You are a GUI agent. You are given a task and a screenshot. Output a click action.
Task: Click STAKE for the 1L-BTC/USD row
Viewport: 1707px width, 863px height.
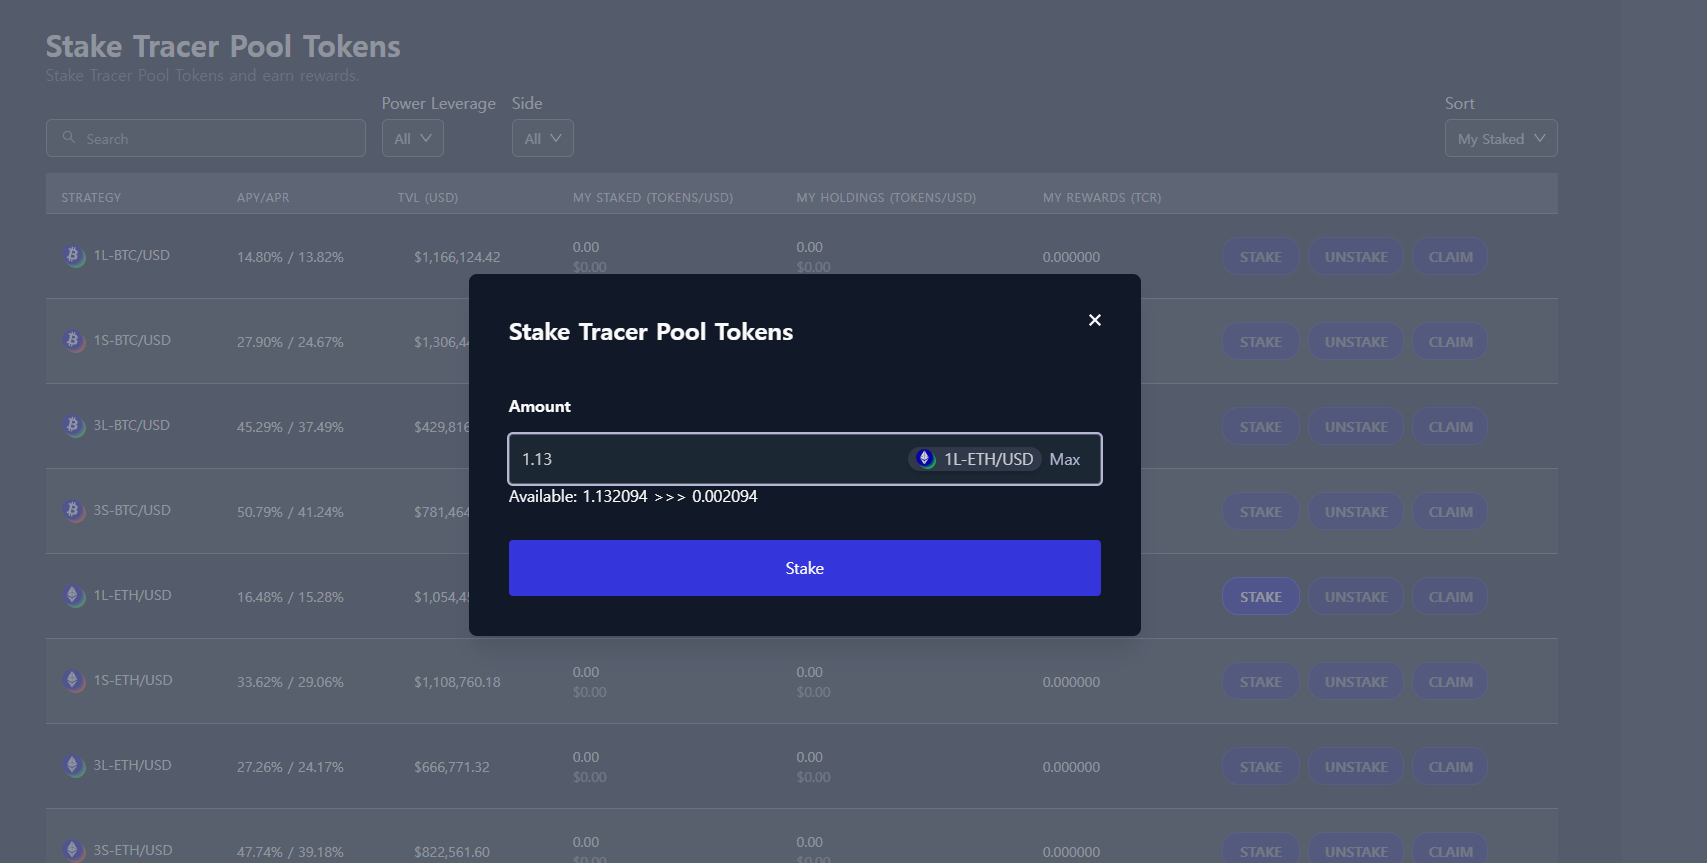click(x=1261, y=257)
